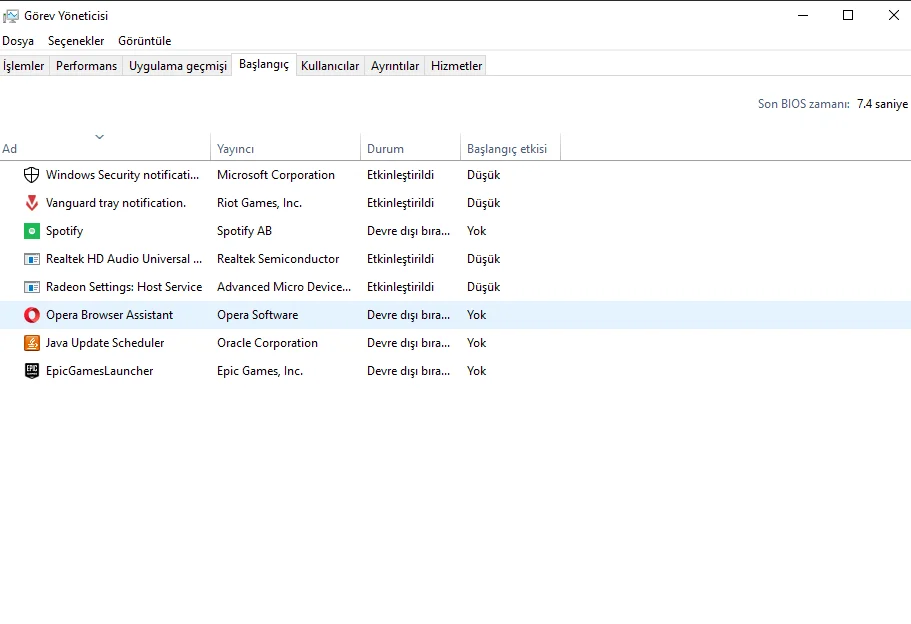Select the green Spotify icon
Viewport: 911px width, 624px height.
tap(31, 231)
